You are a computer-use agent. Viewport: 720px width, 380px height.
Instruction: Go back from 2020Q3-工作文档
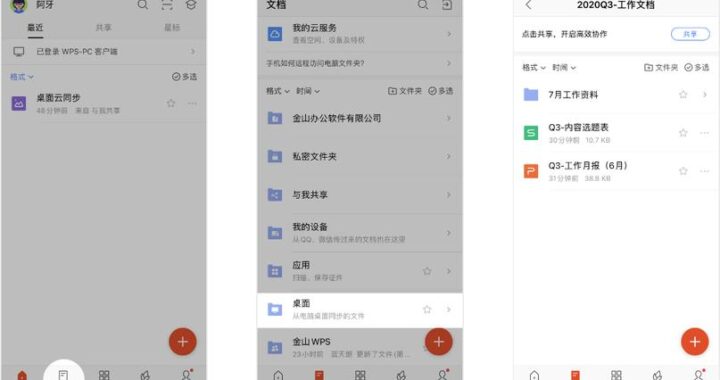pyautogui.click(x=529, y=5)
